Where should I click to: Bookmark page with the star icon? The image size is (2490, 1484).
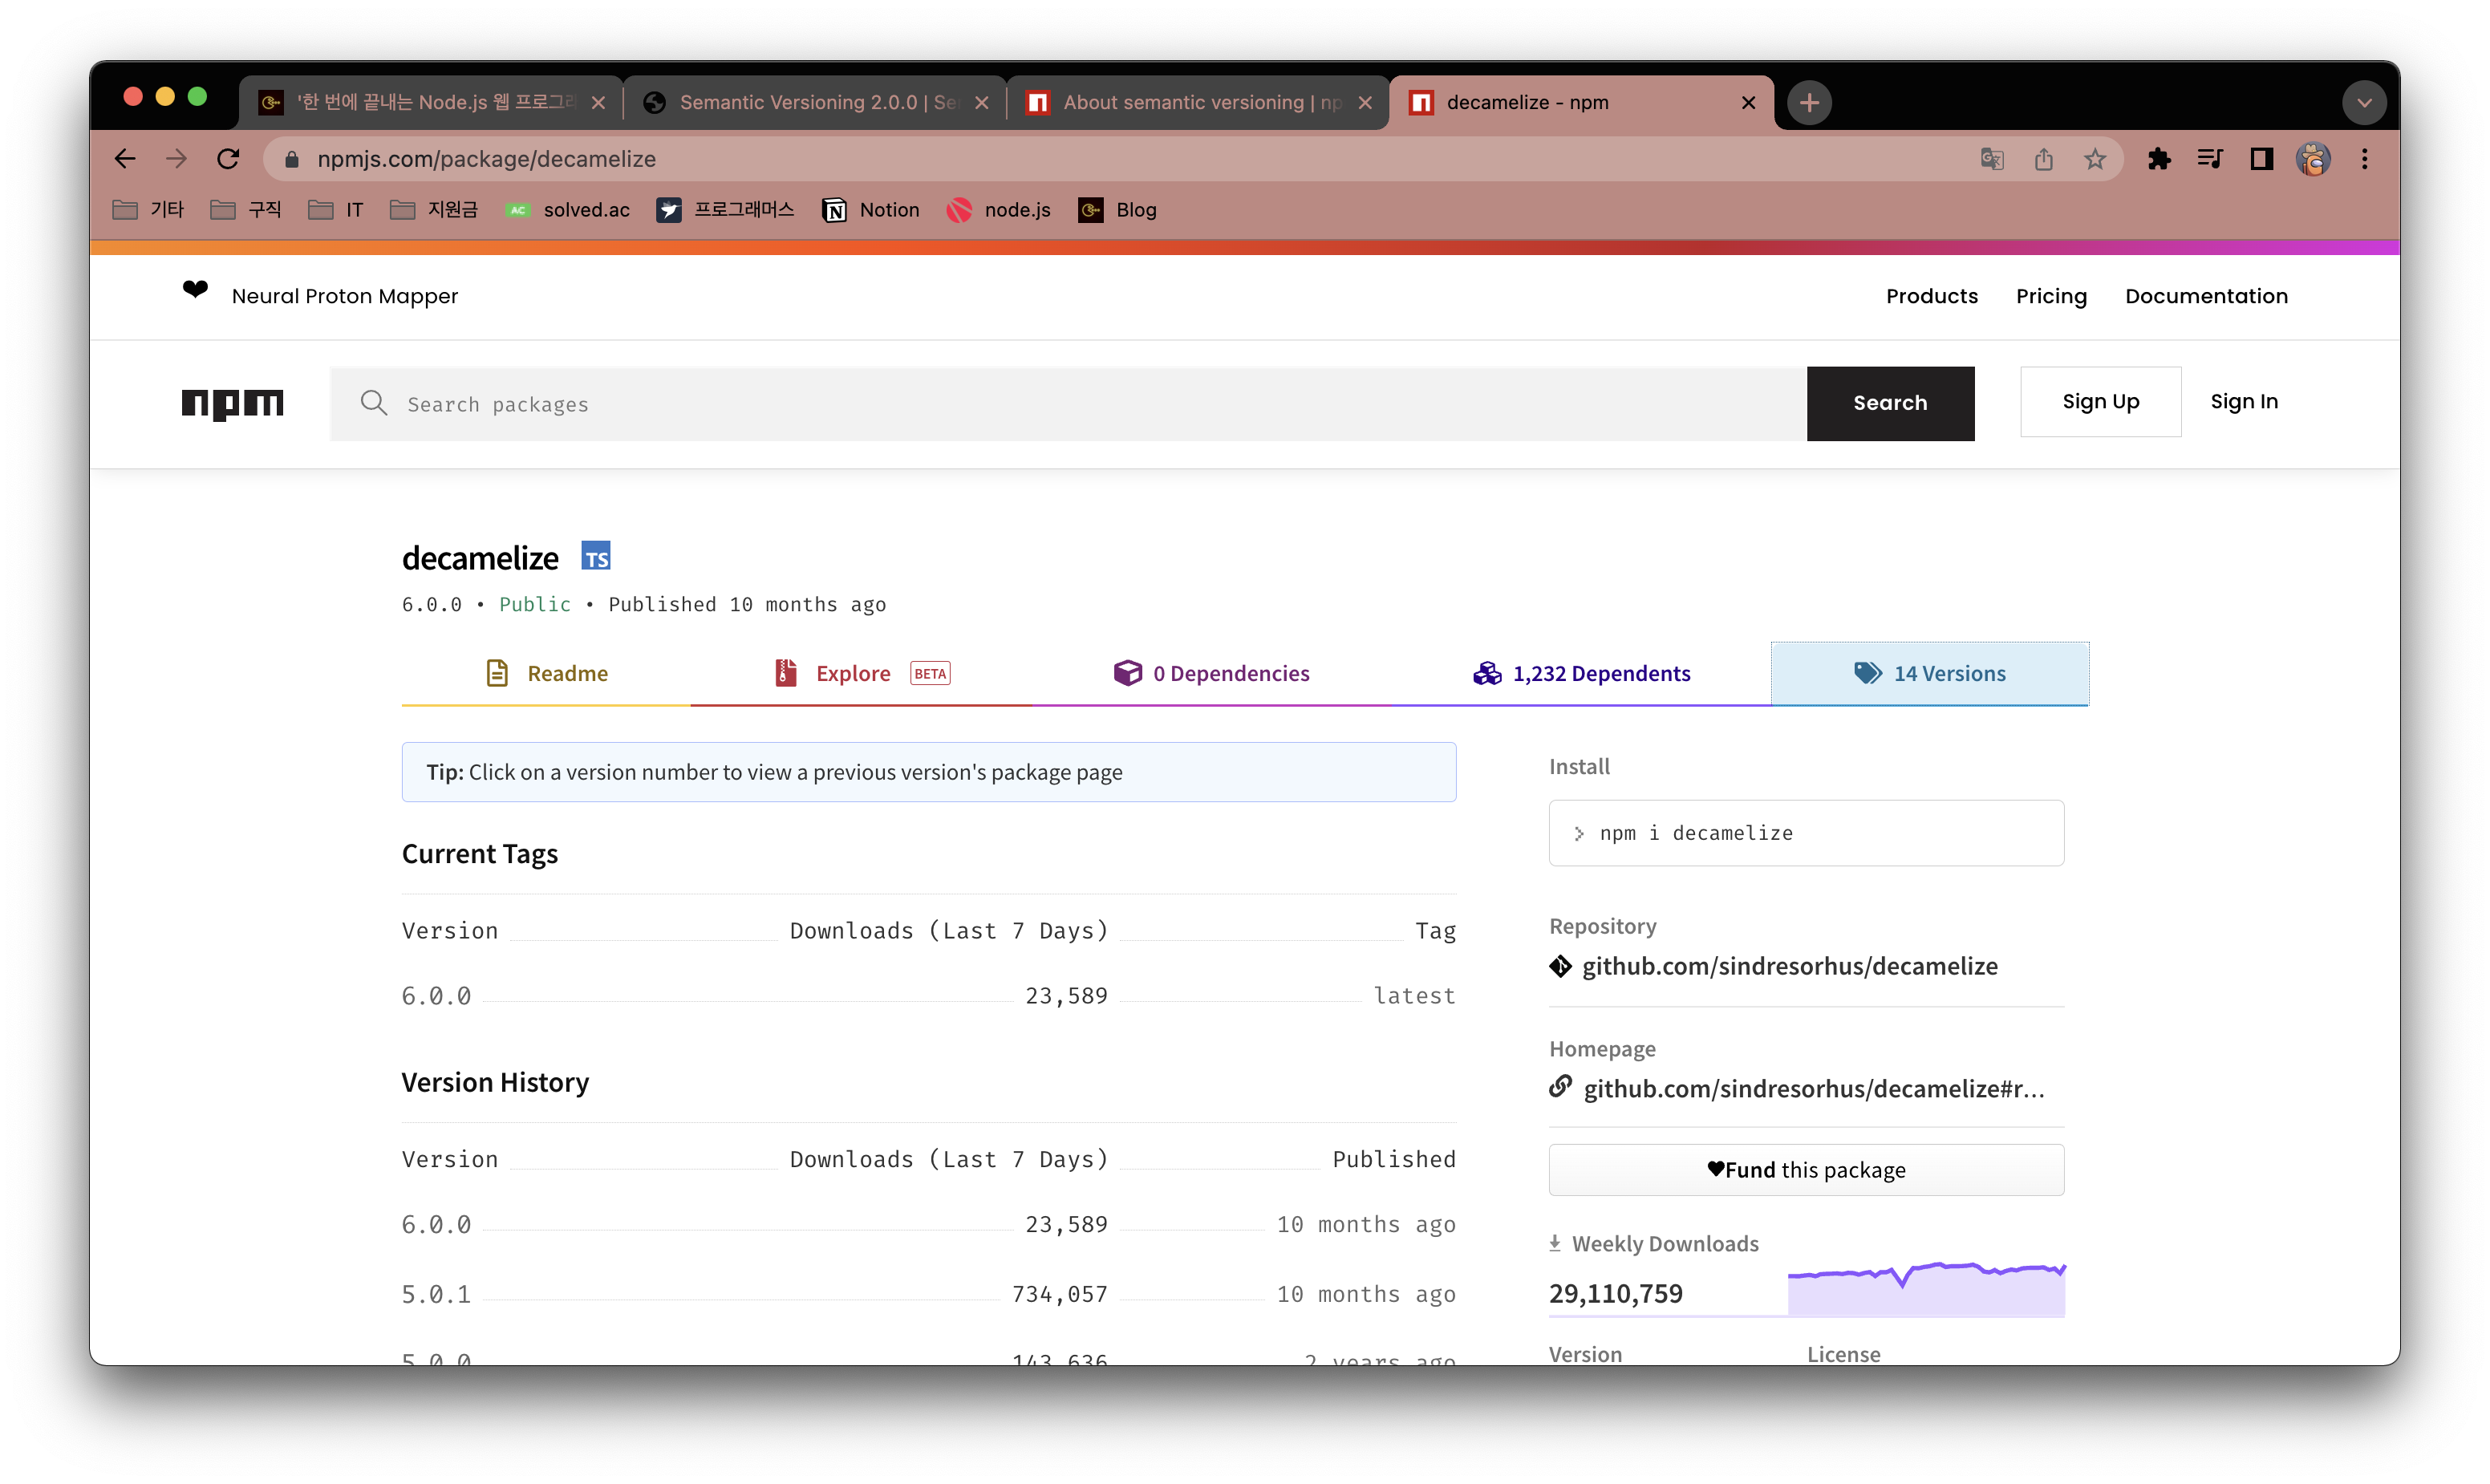point(2094,159)
